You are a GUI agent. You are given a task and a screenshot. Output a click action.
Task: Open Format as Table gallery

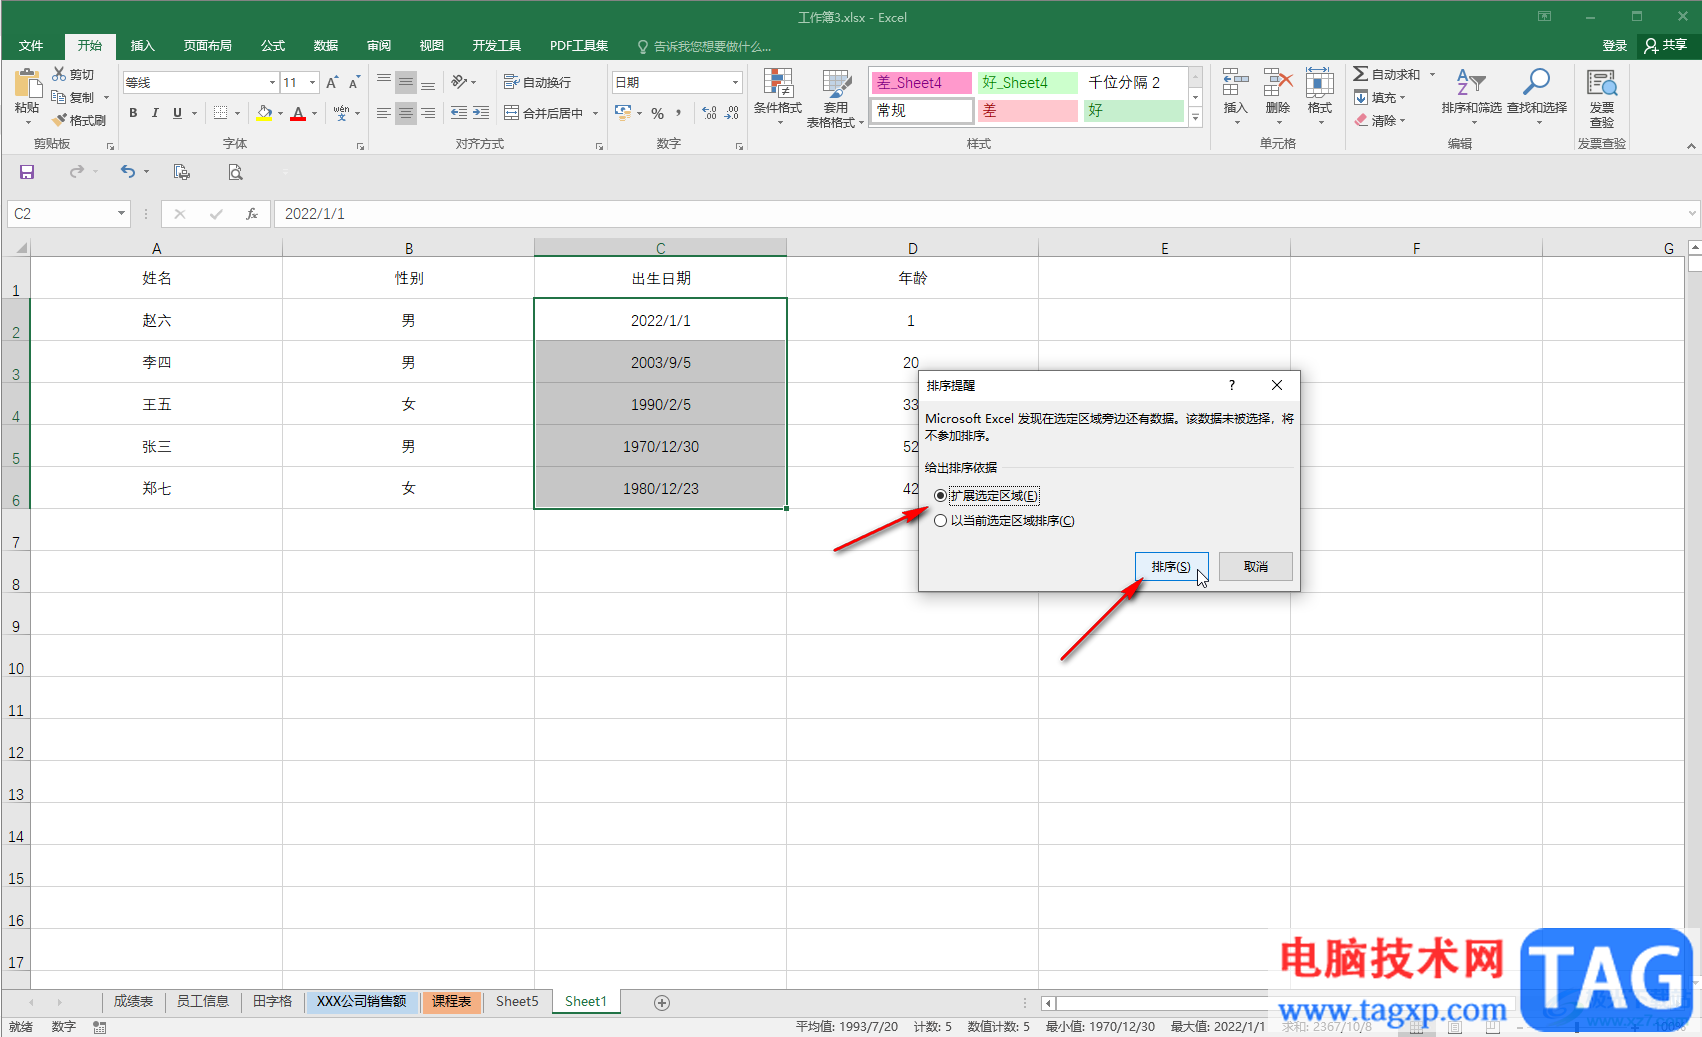coord(835,97)
